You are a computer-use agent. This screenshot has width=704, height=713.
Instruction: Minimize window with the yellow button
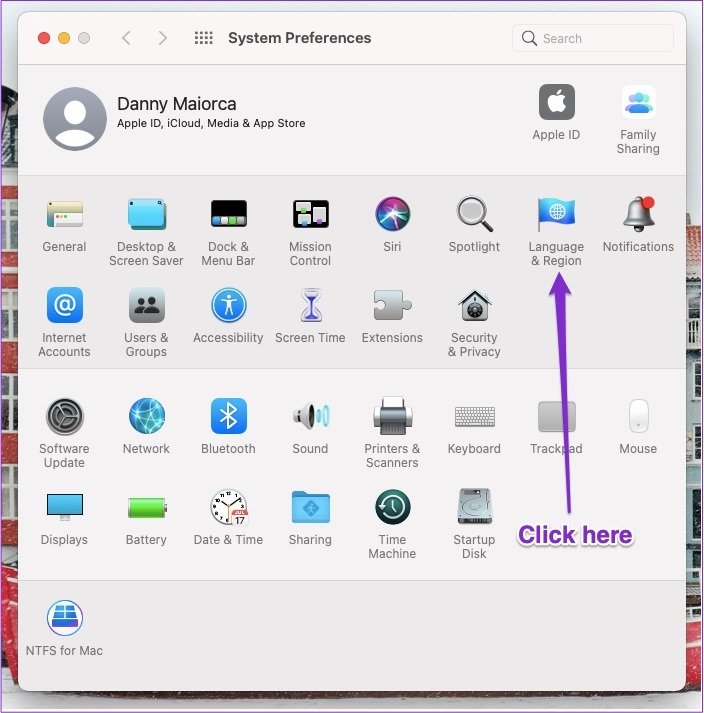pyautogui.click(x=64, y=38)
